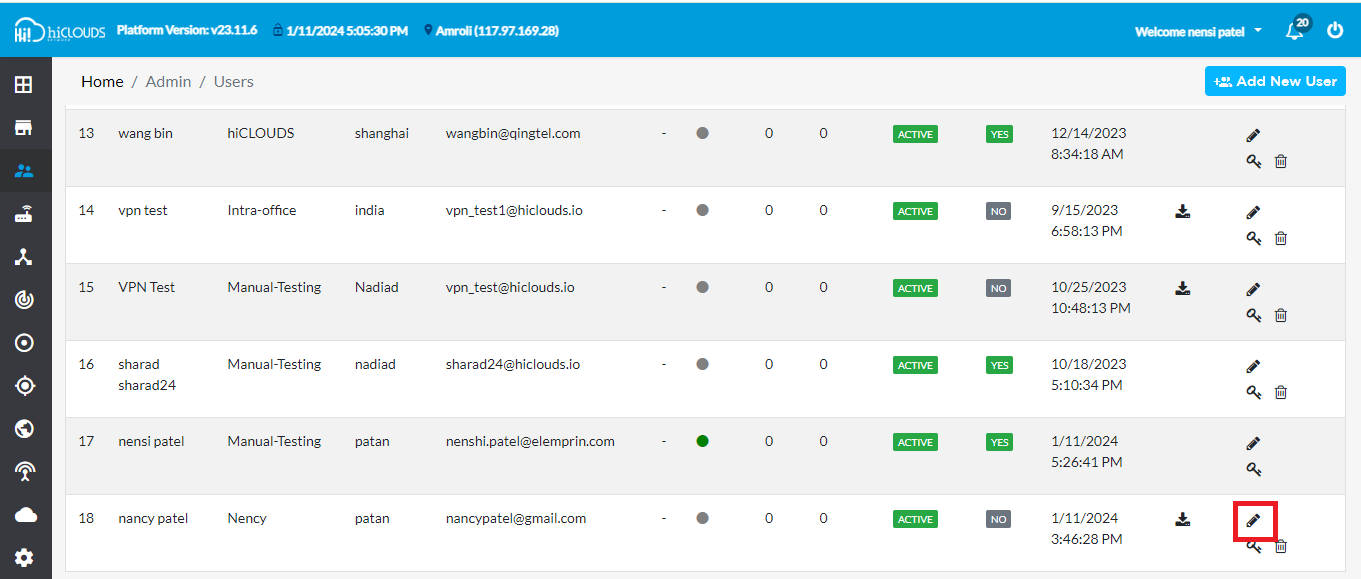Click Platform Version v23.11.6 text

tap(187, 30)
